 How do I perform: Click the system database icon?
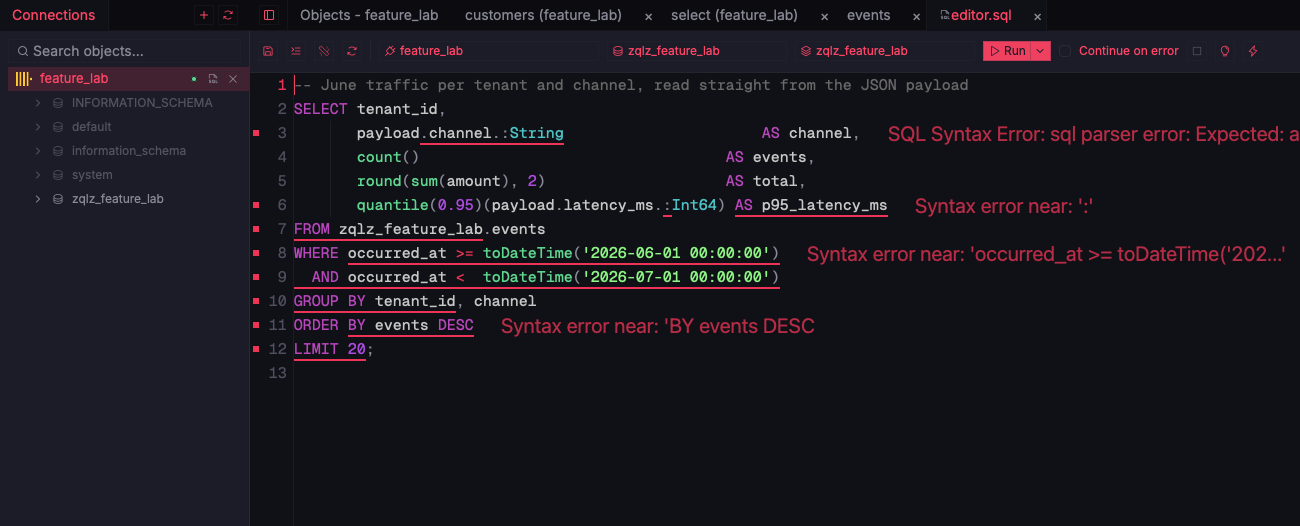click(x=58, y=175)
